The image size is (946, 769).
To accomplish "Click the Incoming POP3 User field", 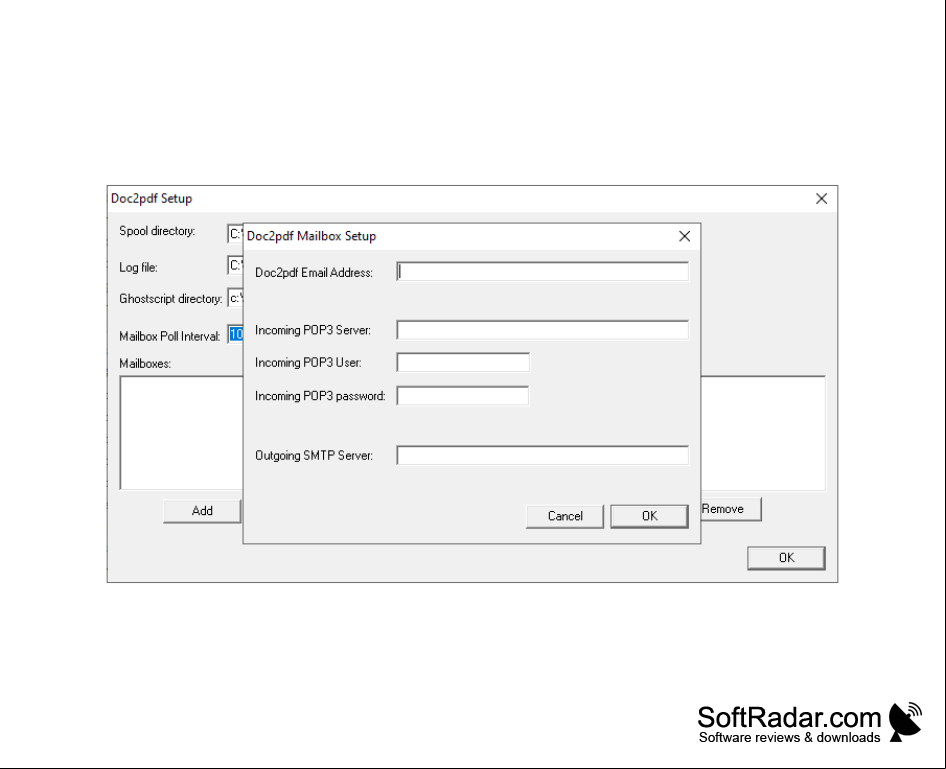I will coord(463,362).
